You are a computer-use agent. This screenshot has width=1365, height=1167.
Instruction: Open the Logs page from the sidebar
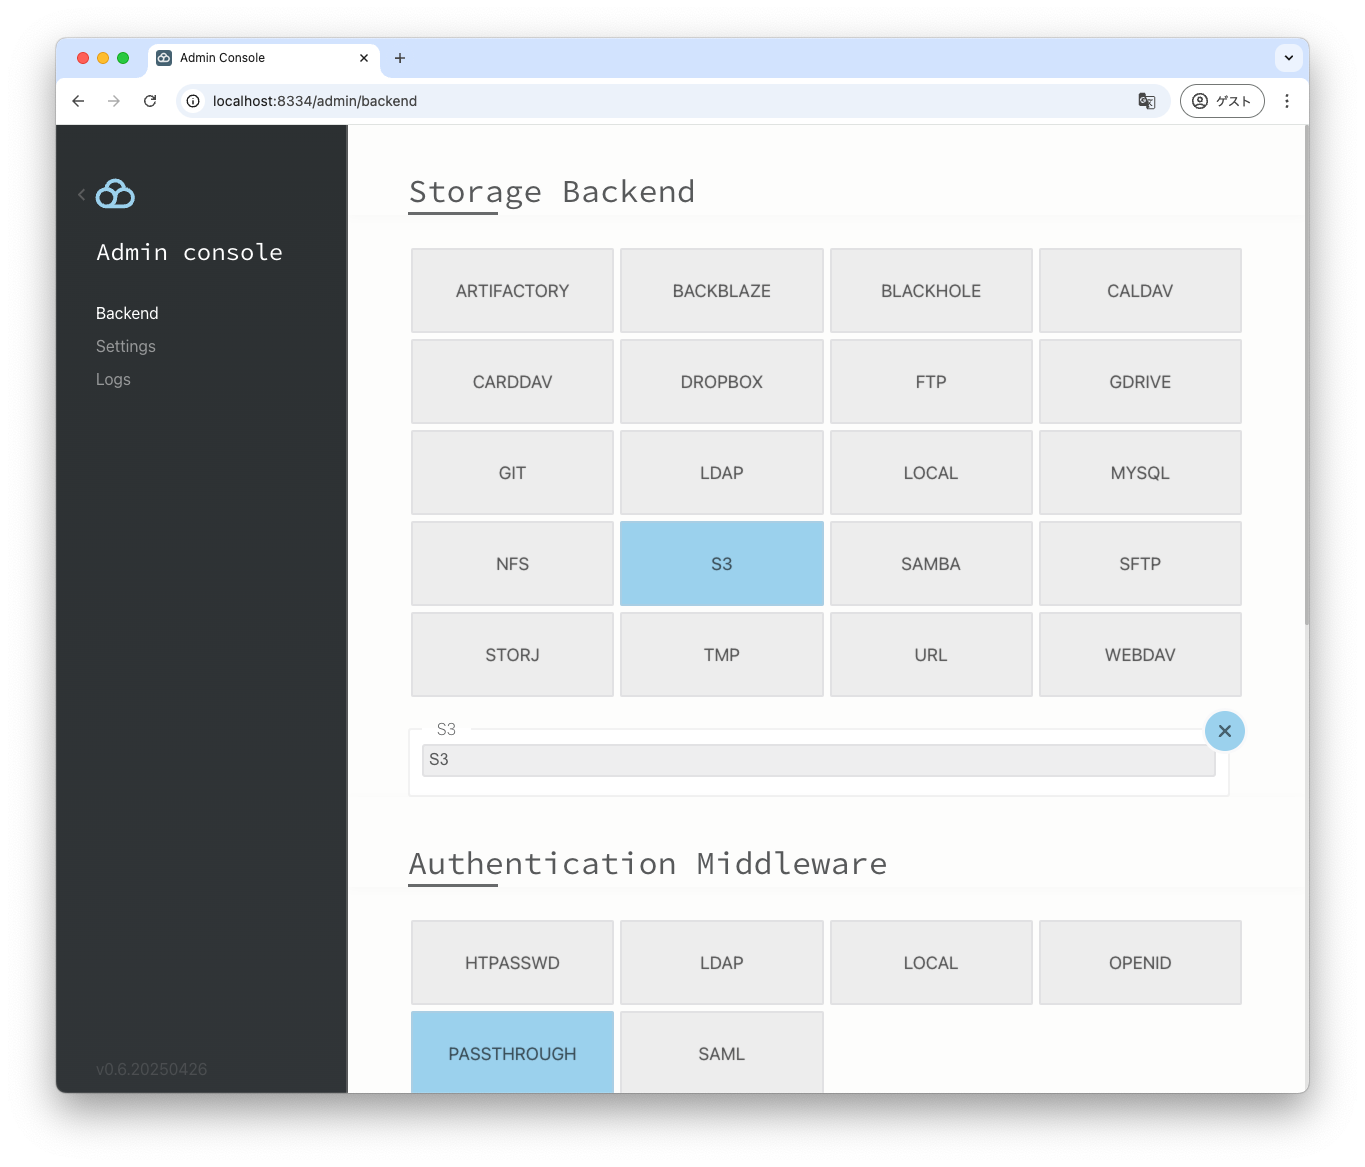(x=113, y=379)
